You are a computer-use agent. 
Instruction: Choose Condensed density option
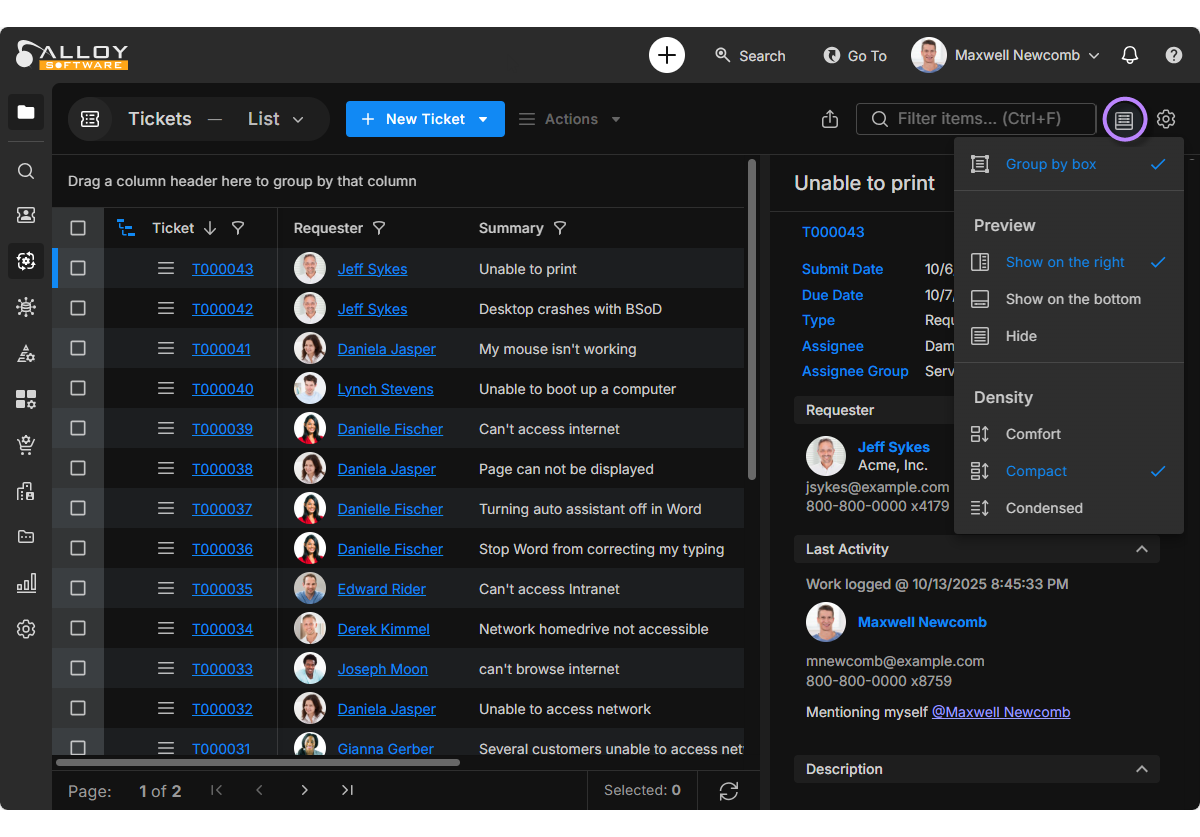point(1043,508)
